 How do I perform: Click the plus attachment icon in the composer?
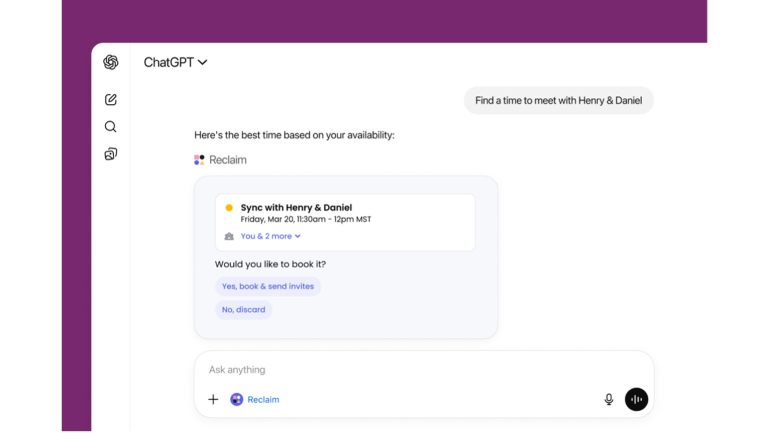tap(213, 399)
